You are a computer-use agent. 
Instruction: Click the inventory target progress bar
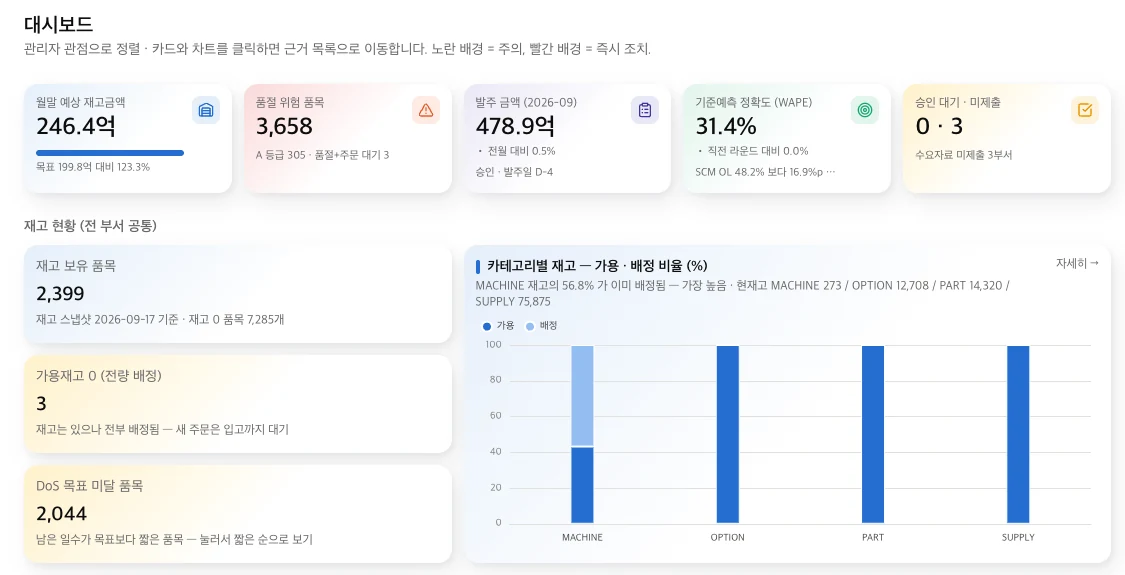pos(110,153)
